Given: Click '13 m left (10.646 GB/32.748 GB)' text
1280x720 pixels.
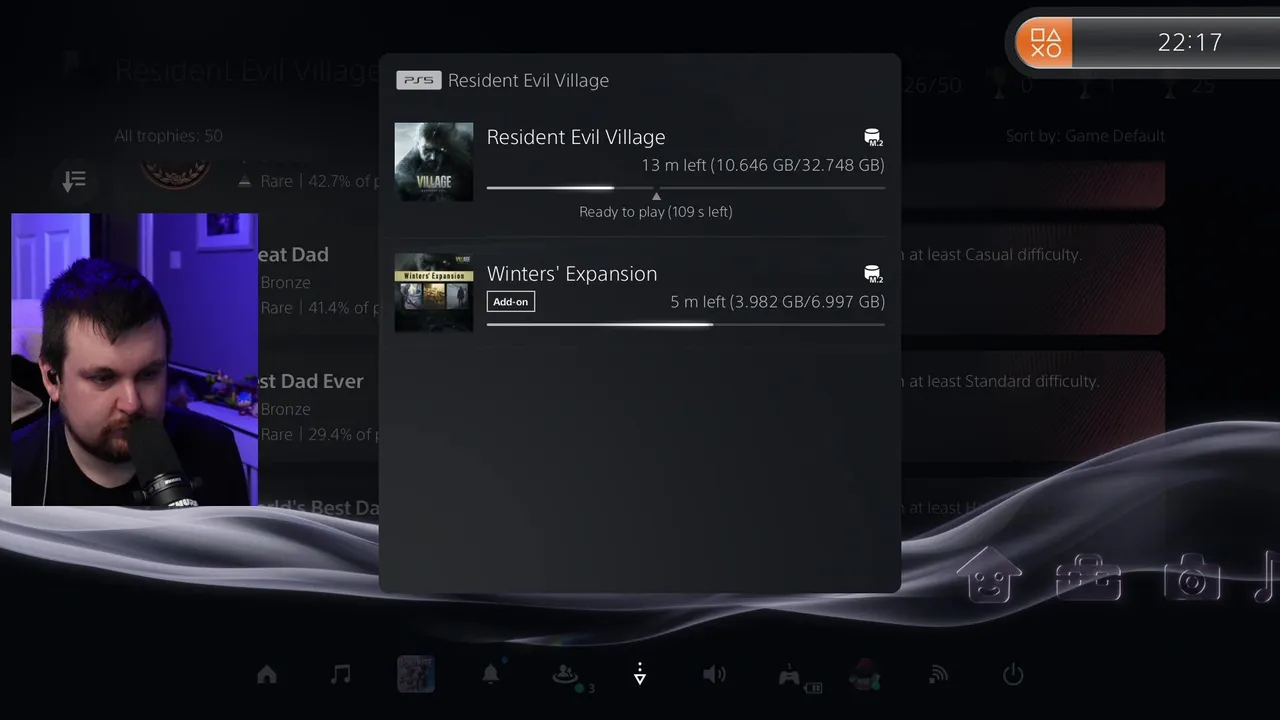Looking at the screenshot, I should [x=763, y=165].
